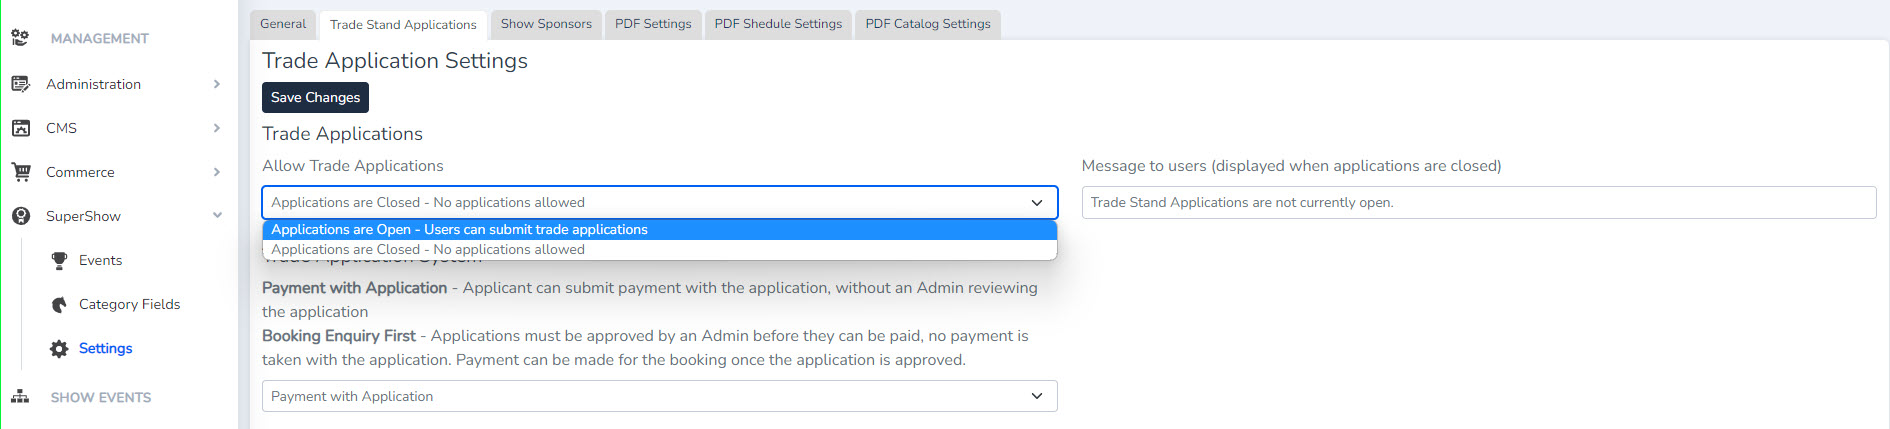
Task: Switch to the General tab
Action: pos(283,24)
